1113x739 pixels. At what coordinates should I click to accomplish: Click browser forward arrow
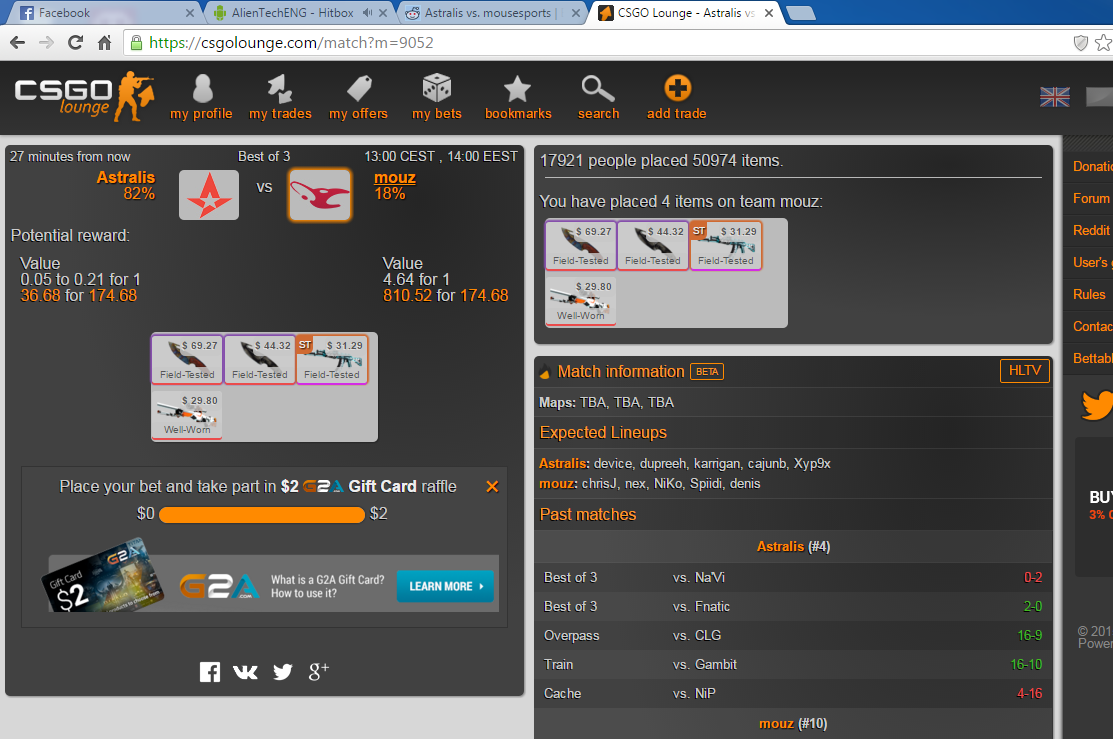[46, 43]
